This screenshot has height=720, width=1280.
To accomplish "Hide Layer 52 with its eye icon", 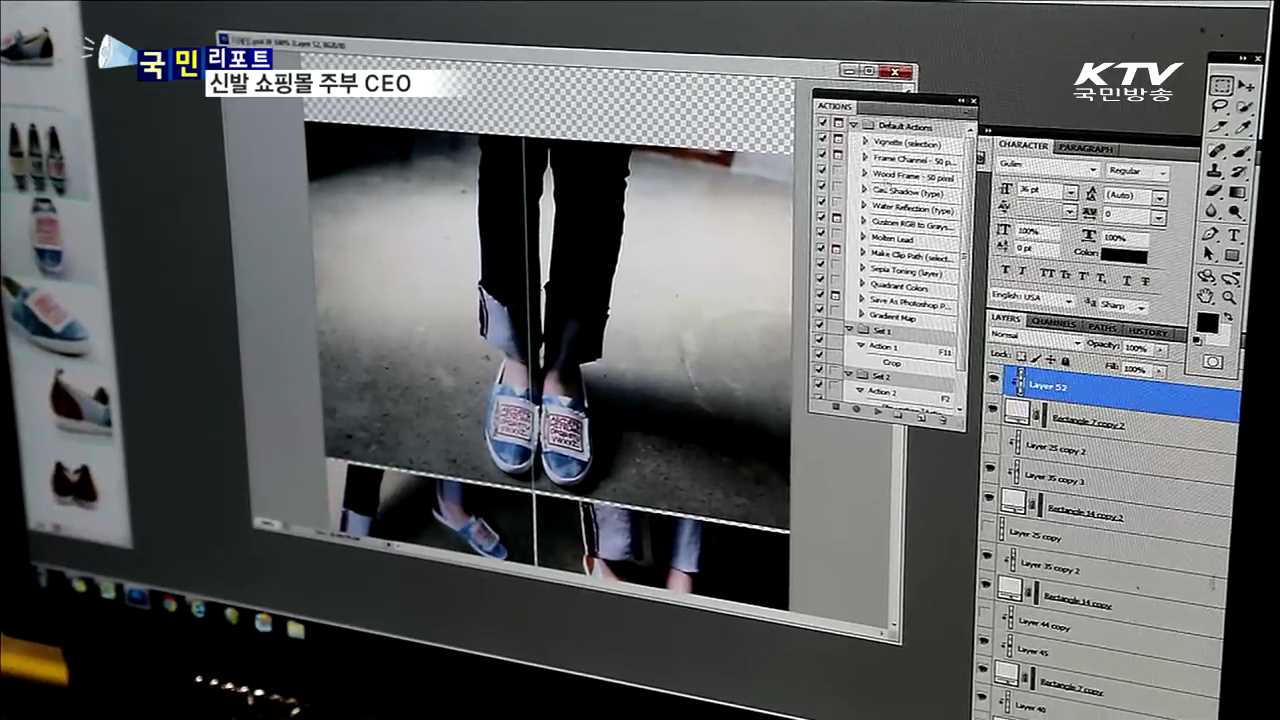I will [992, 378].
